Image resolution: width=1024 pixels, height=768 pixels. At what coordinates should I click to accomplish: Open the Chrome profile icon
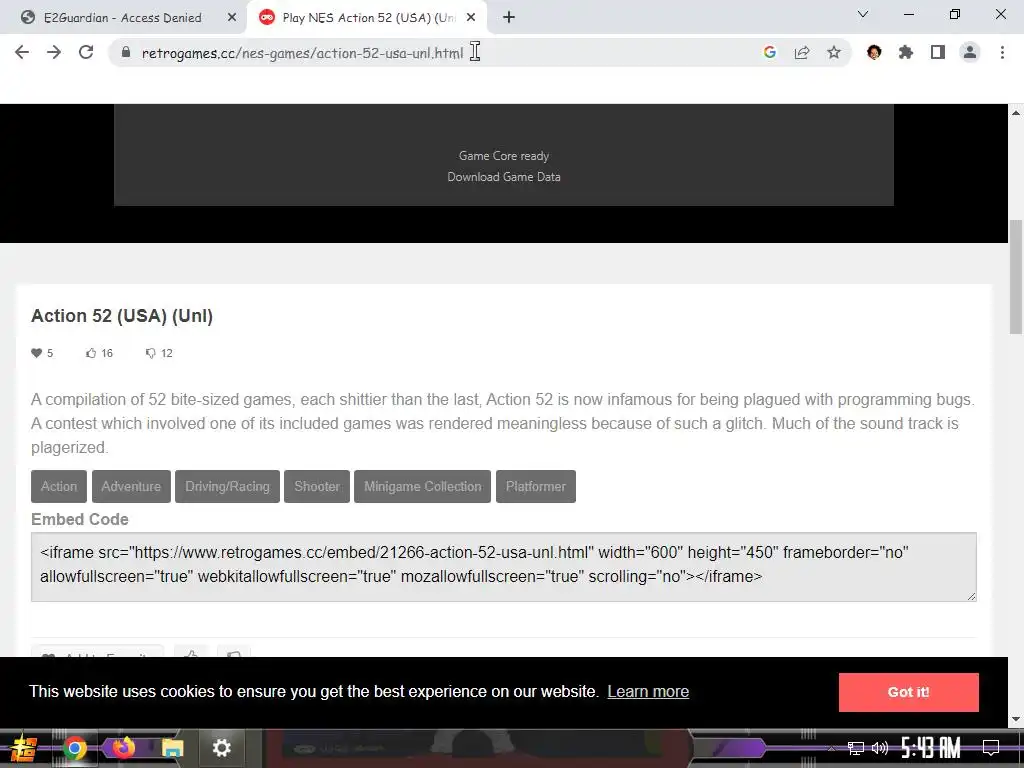click(x=970, y=52)
